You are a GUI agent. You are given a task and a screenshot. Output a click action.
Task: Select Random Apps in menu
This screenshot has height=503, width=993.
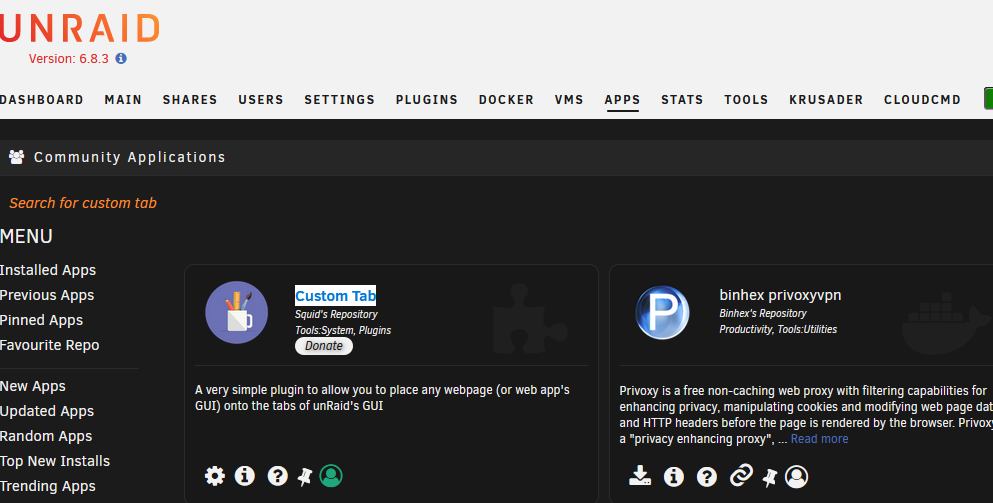[46, 436]
